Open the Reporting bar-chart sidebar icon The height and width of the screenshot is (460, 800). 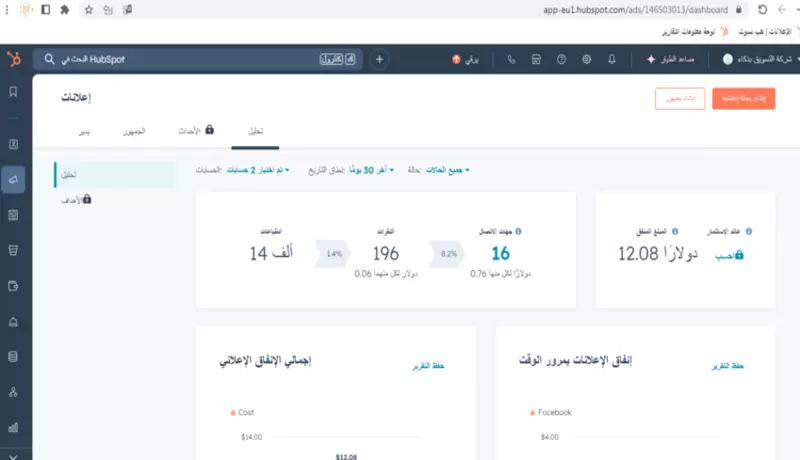pyautogui.click(x=13, y=427)
